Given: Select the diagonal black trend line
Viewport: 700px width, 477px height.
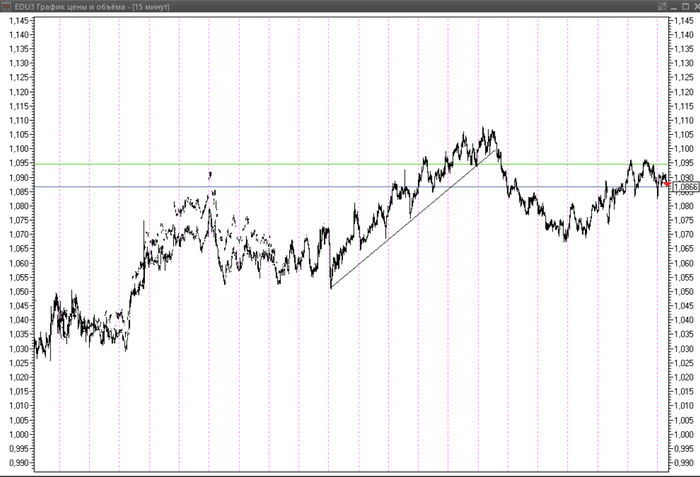Looking at the screenshot, I should pyautogui.click(x=413, y=219).
